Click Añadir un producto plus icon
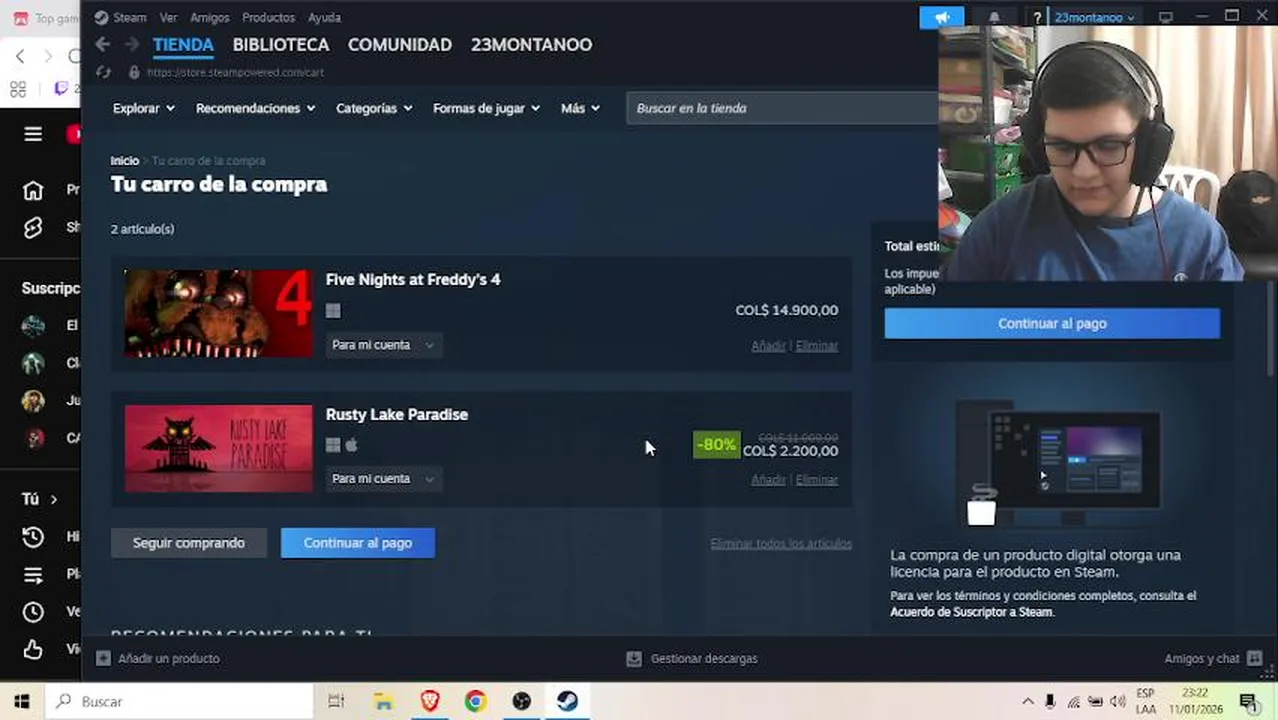The height and width of the screenshot is (720, 1278). 103,658
